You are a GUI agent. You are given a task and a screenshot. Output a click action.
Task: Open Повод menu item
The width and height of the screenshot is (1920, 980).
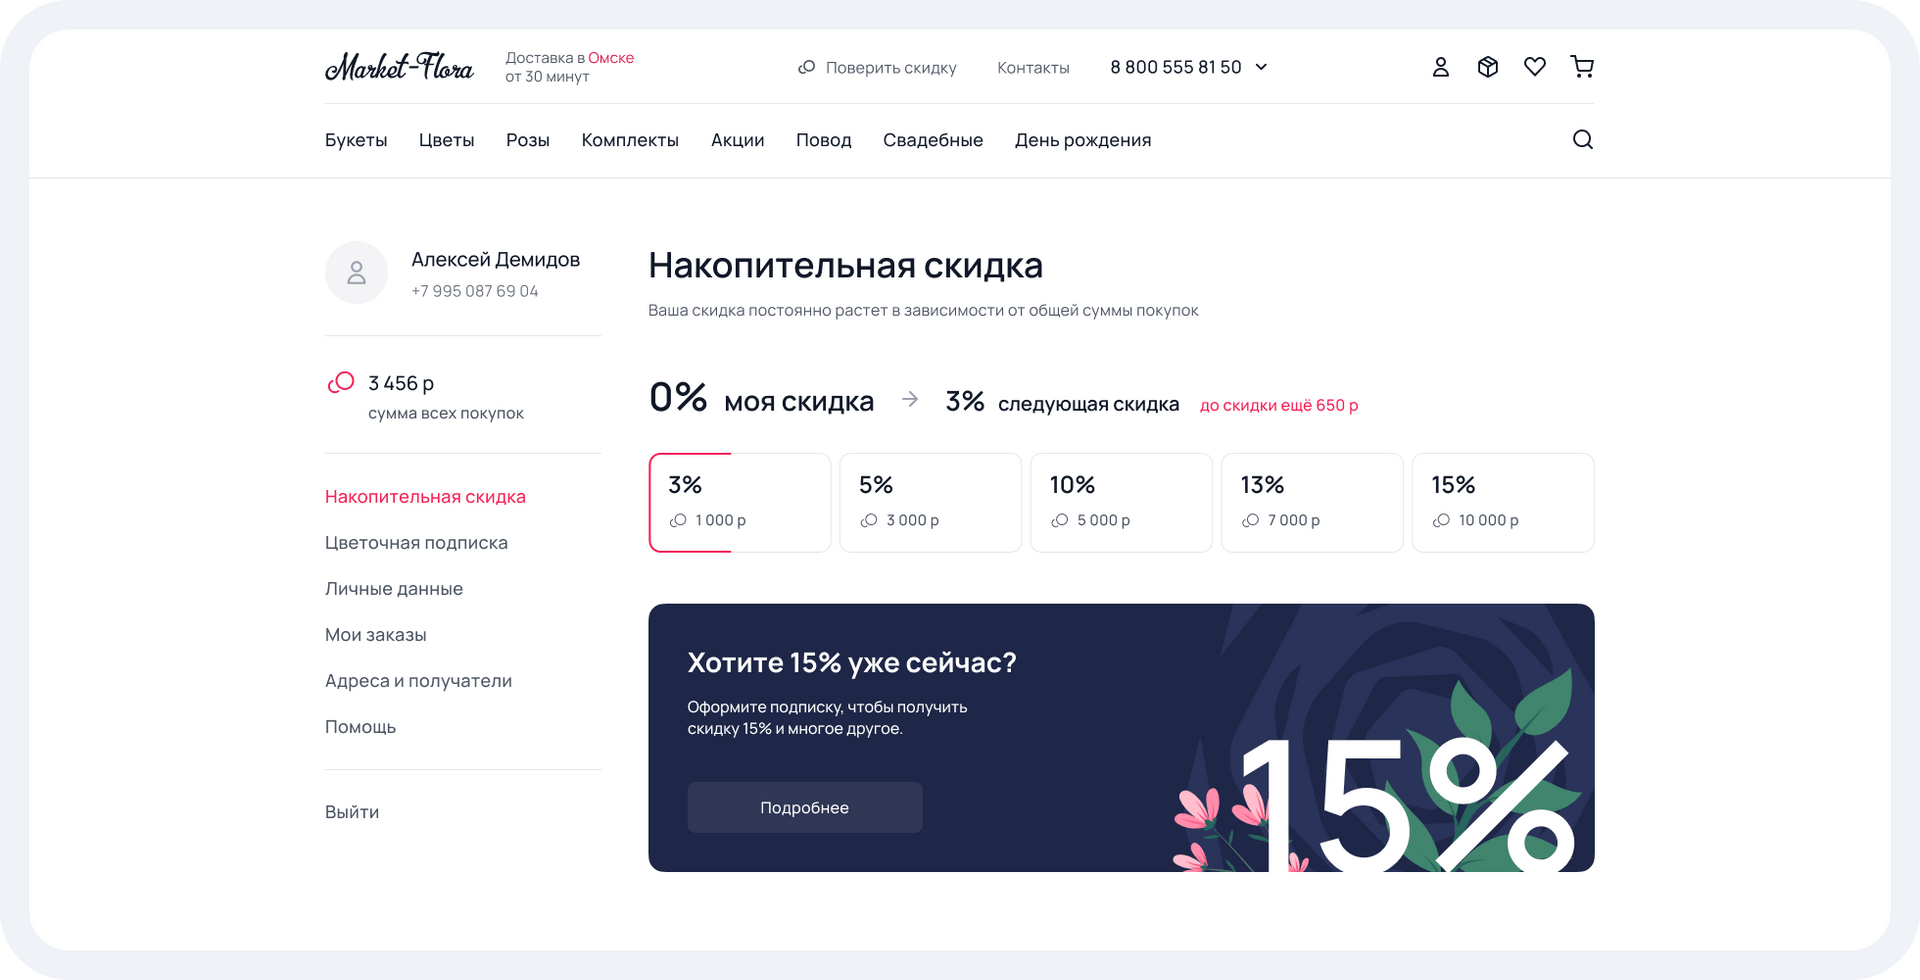tap(823, 140)
